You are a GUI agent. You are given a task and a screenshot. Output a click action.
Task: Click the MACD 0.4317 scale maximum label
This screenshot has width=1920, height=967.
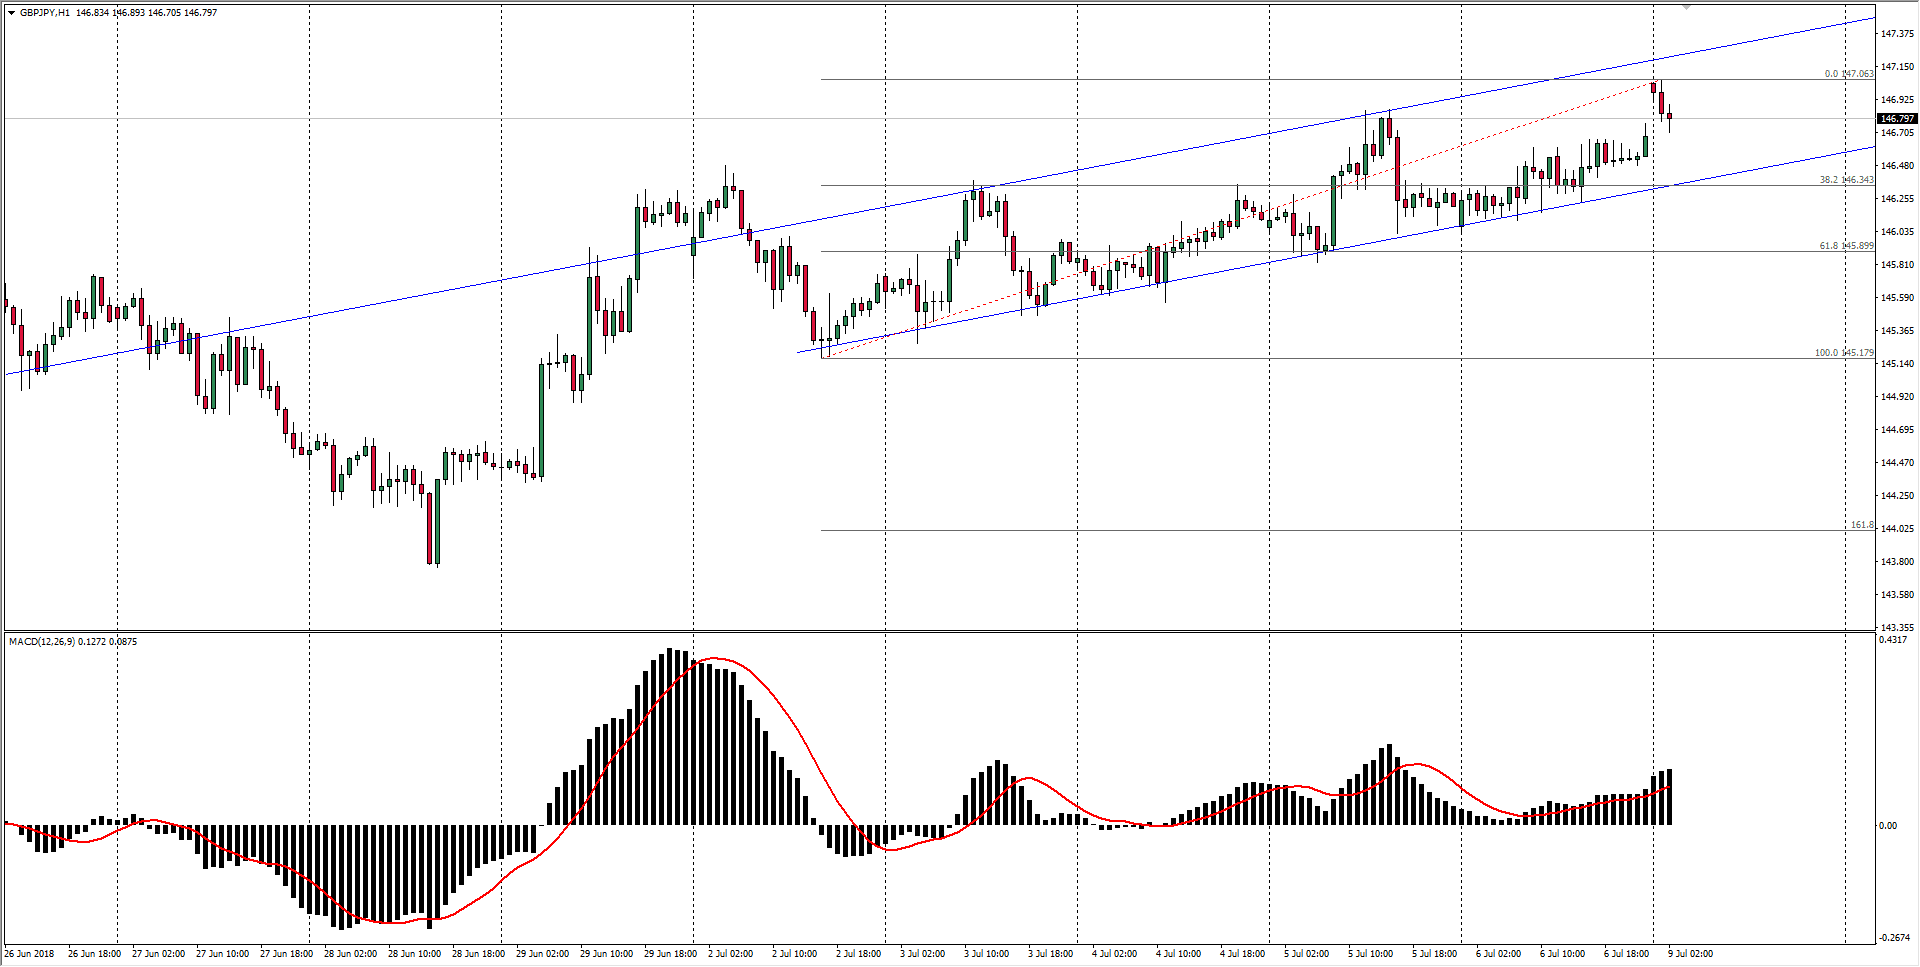[1892, 640]
